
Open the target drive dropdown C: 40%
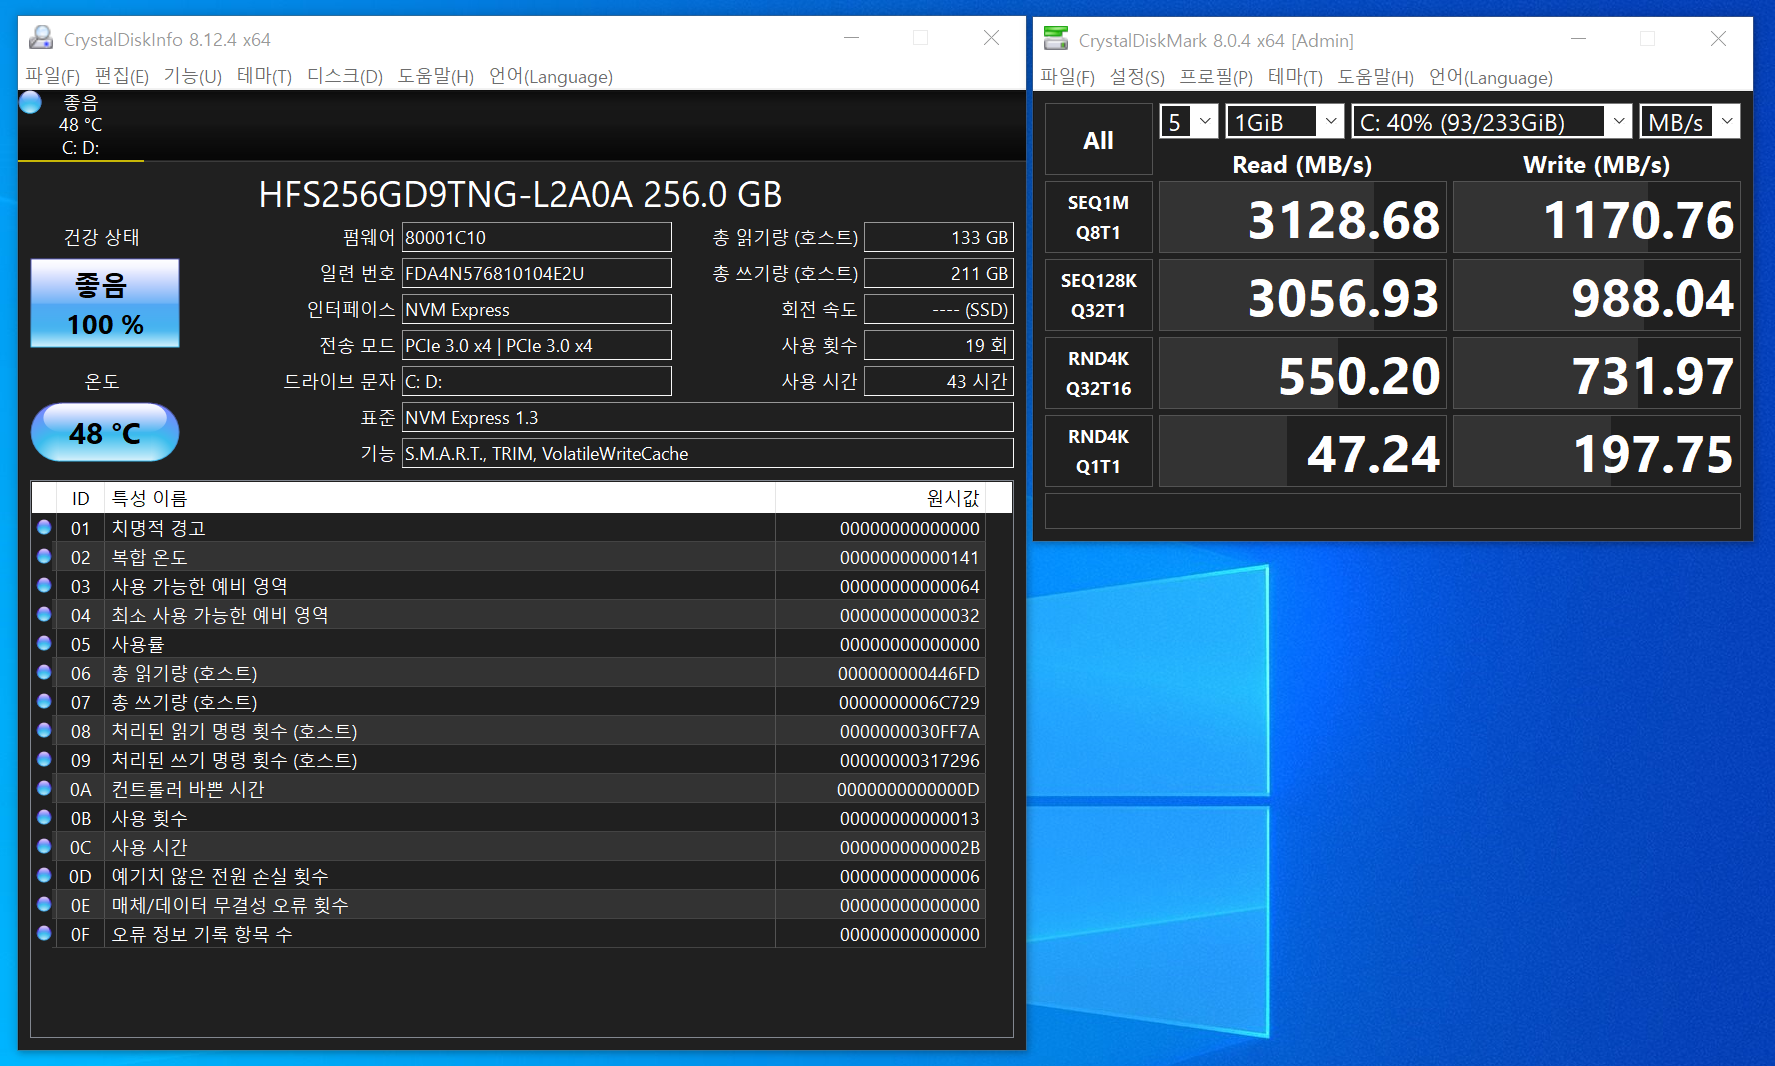coord(1492,122)
